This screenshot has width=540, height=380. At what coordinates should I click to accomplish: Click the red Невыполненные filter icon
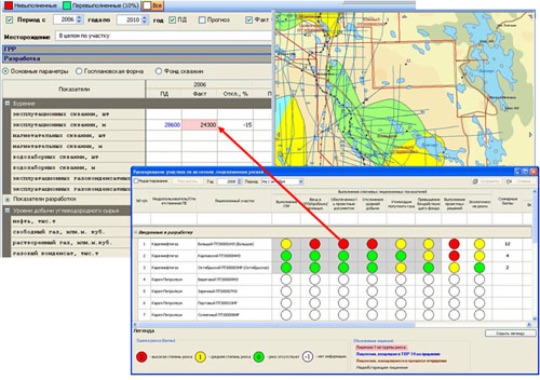(x=8, y=5)
